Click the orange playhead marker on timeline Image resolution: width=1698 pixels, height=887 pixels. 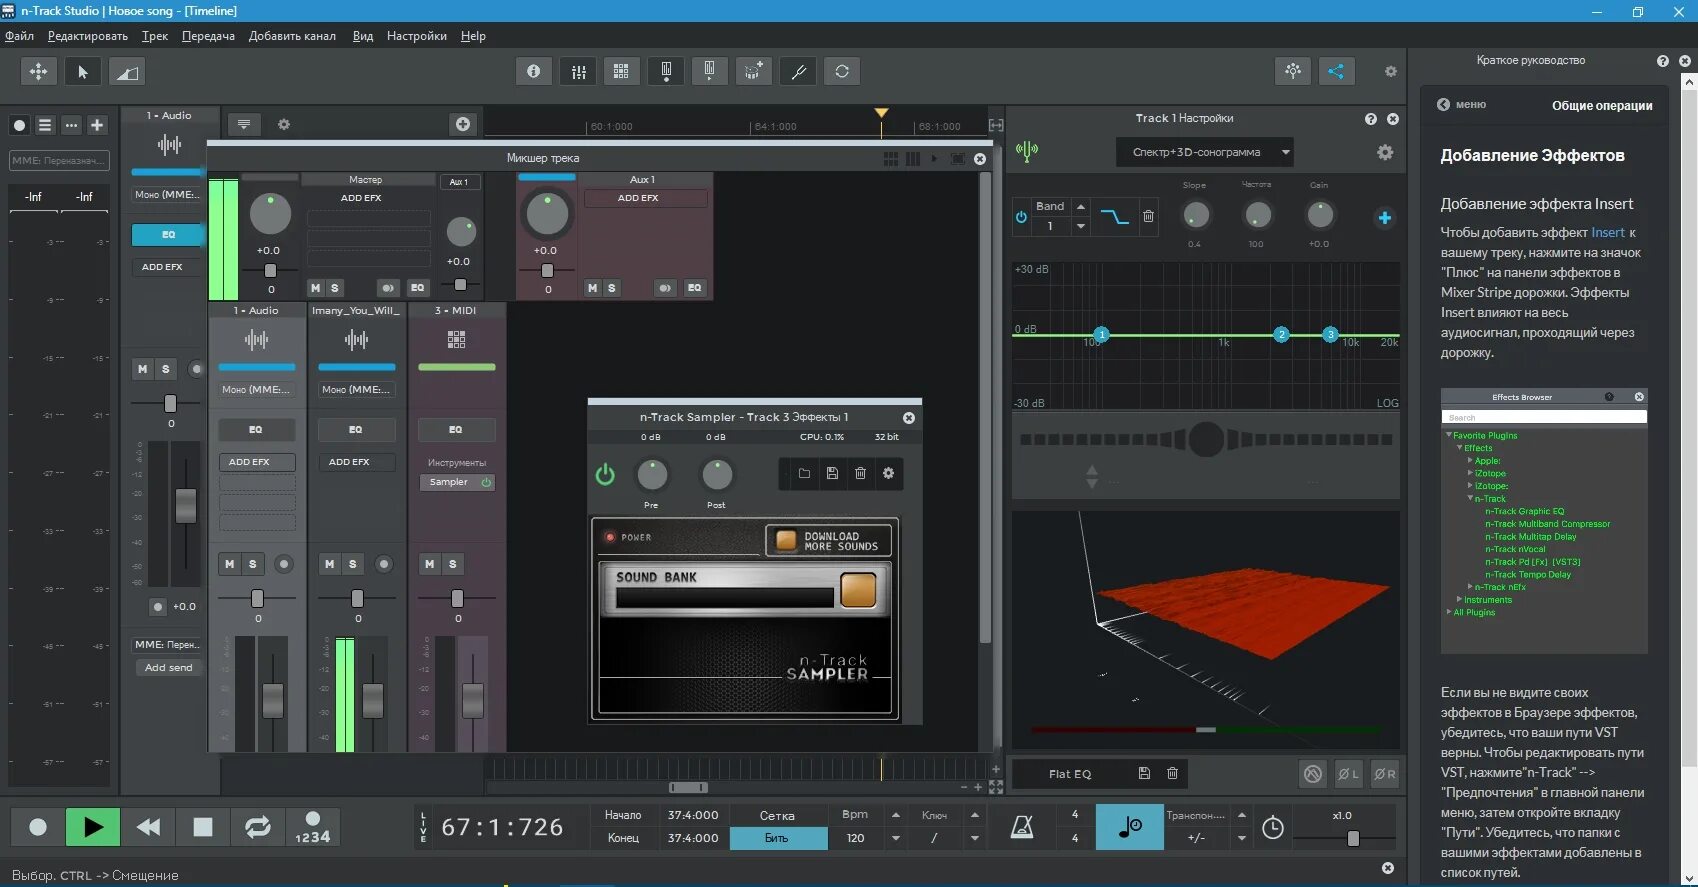click(881, 114)
